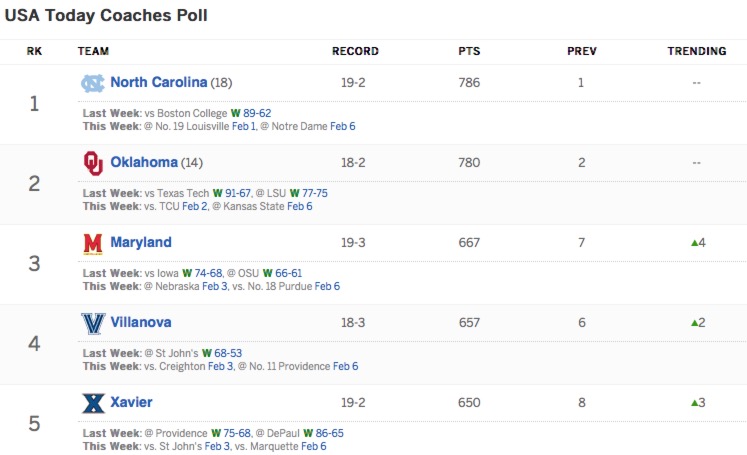This screenshot has height=455, width=747.
Task: Click the North Carolina Tar Heels logo
Action: click(x=92, y=83)
